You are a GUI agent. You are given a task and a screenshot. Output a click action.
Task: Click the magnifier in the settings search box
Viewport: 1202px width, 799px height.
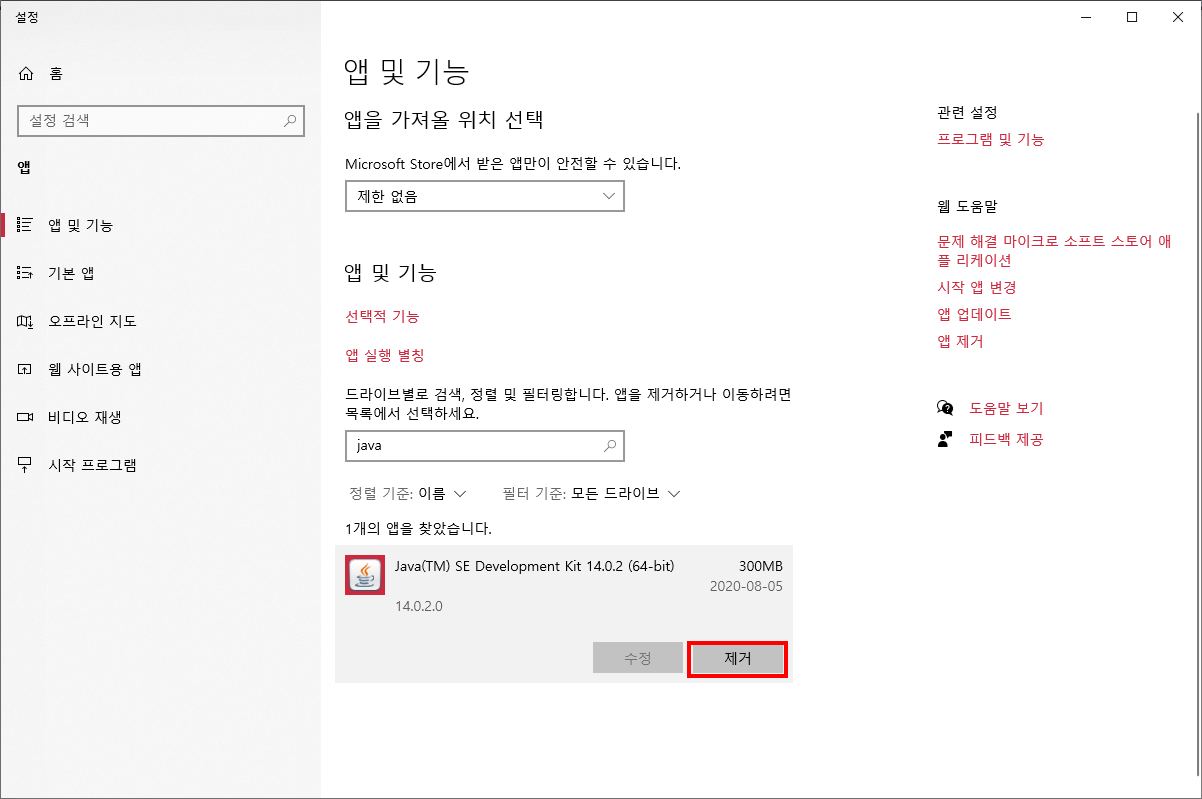tap(290, 120)
